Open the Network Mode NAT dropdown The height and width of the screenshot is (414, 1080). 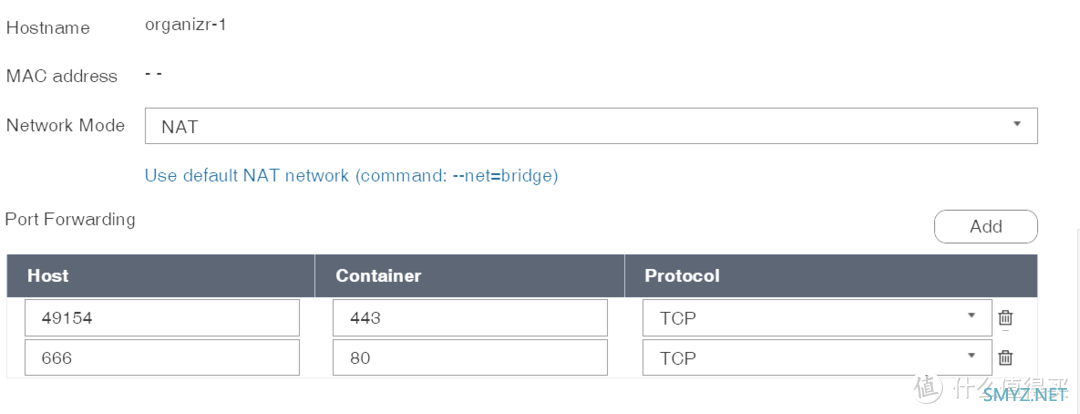591,125
